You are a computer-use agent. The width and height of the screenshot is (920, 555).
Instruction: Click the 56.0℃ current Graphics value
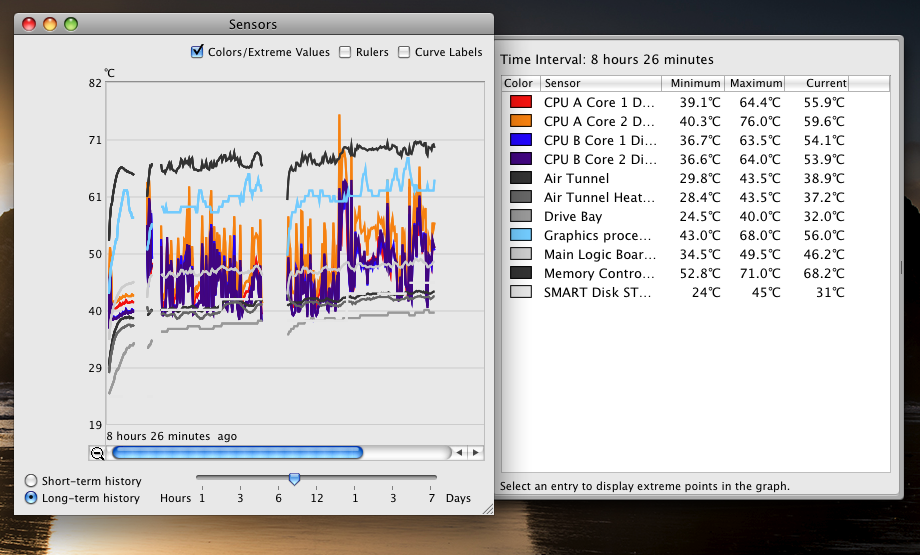pos(824,235)
